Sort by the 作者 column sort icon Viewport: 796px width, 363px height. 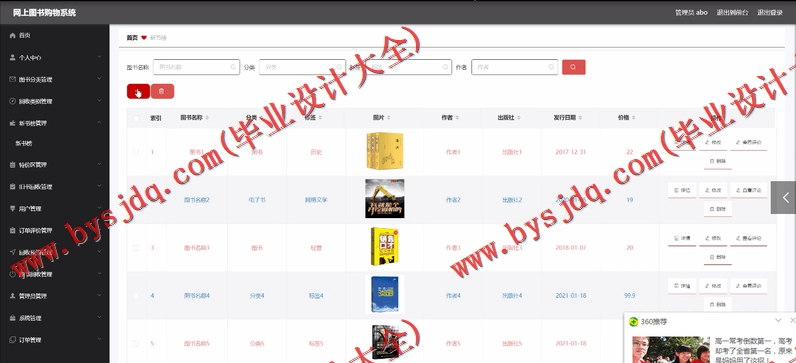(x=457, y=118)
